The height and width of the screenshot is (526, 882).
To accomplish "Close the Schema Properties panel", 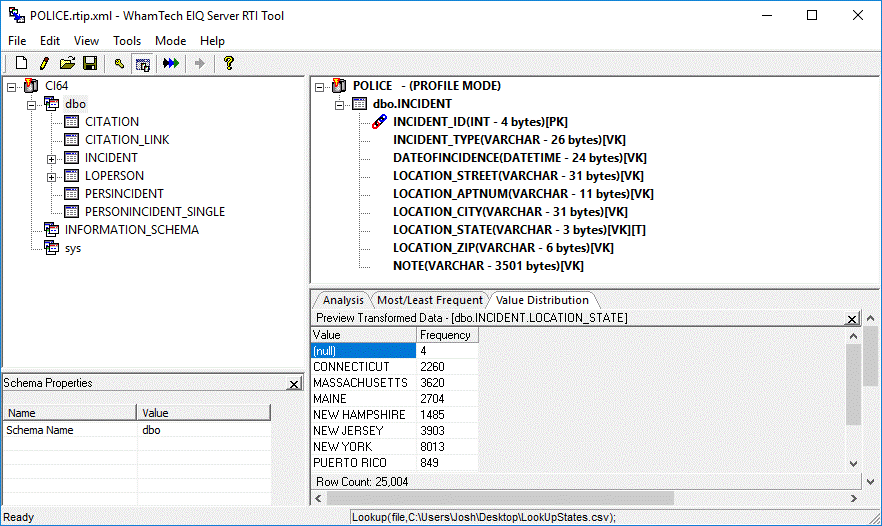I will point(294,384).
